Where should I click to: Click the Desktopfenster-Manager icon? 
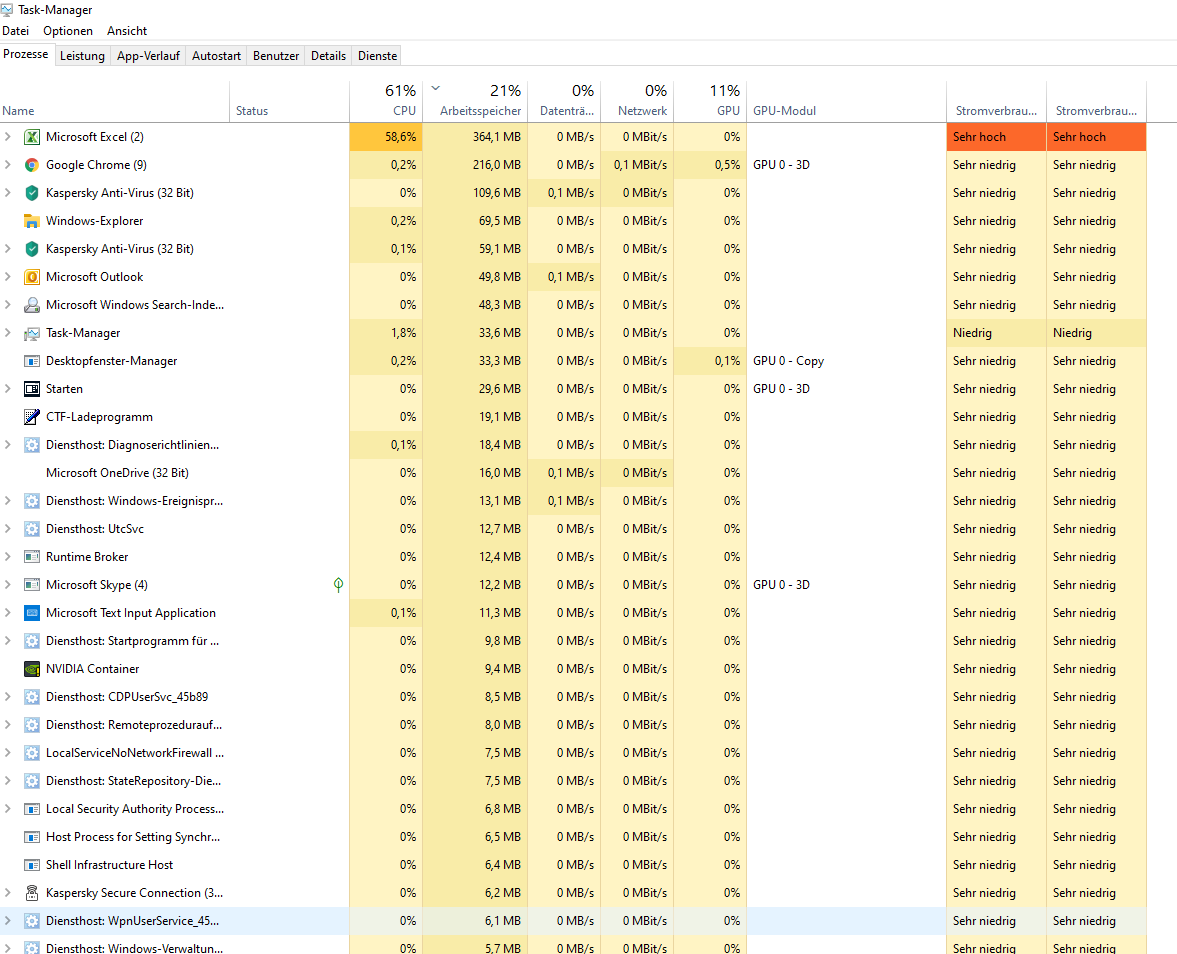[32, 361]
